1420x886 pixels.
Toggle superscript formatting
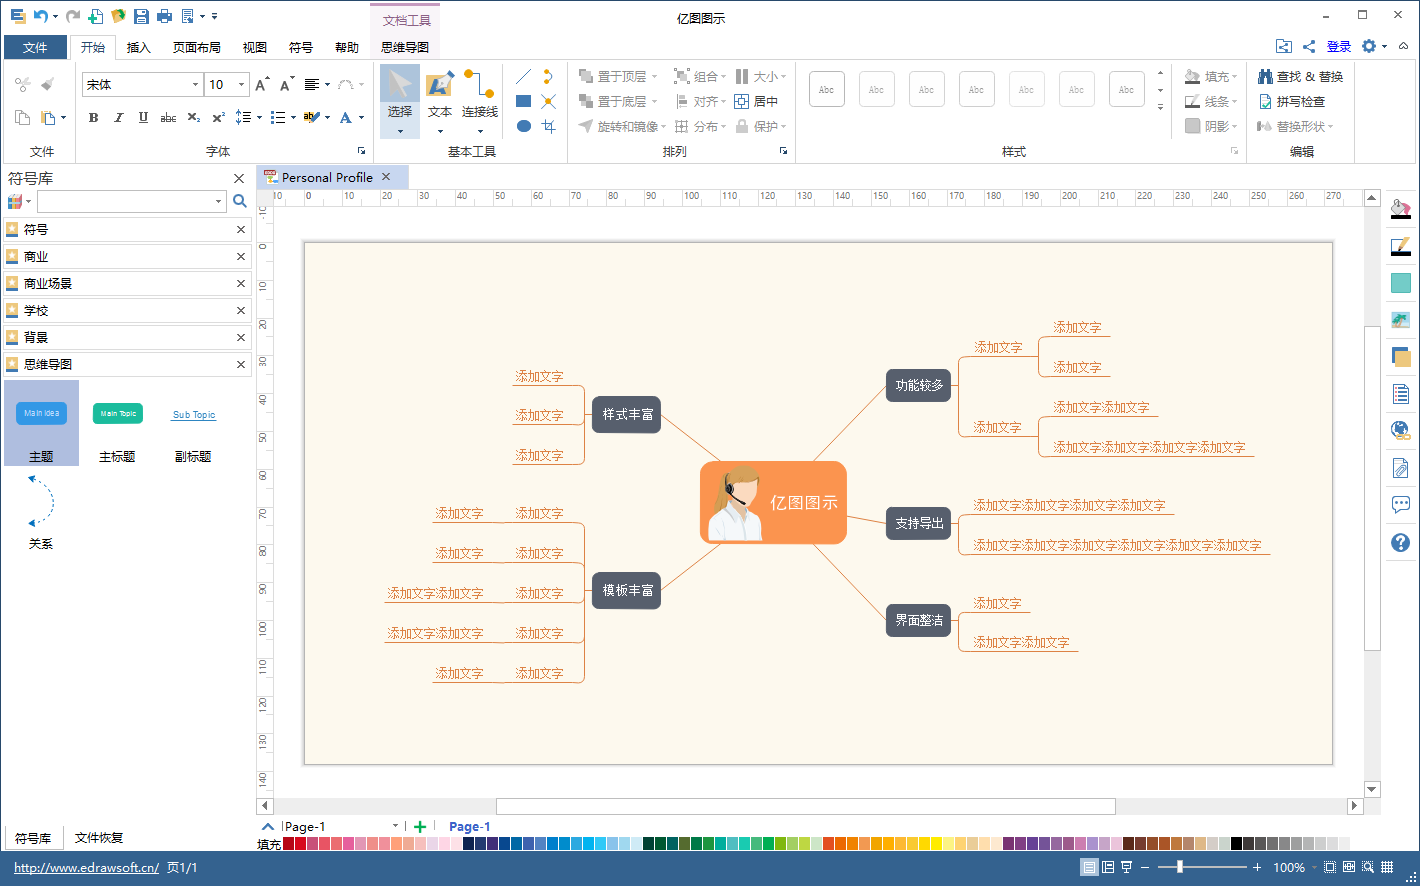(x=218, y=117)
